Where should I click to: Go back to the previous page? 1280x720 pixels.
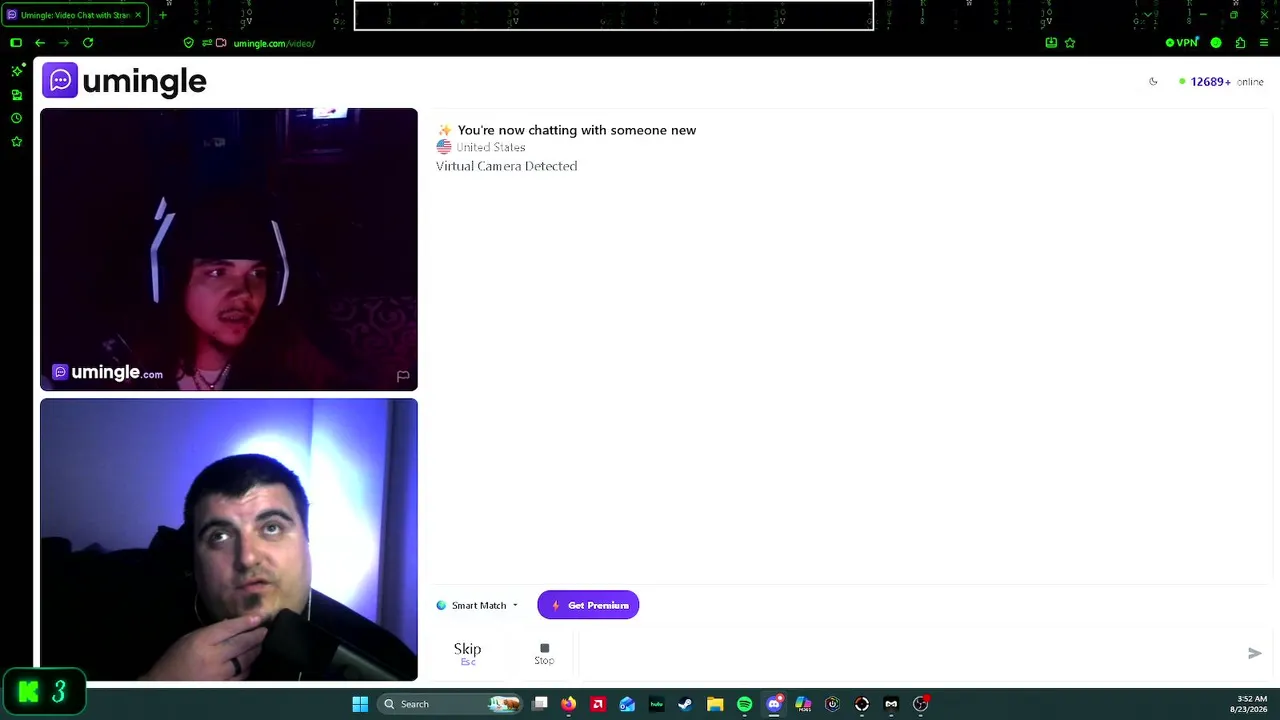pyautogui.click(x=40, y=43)
